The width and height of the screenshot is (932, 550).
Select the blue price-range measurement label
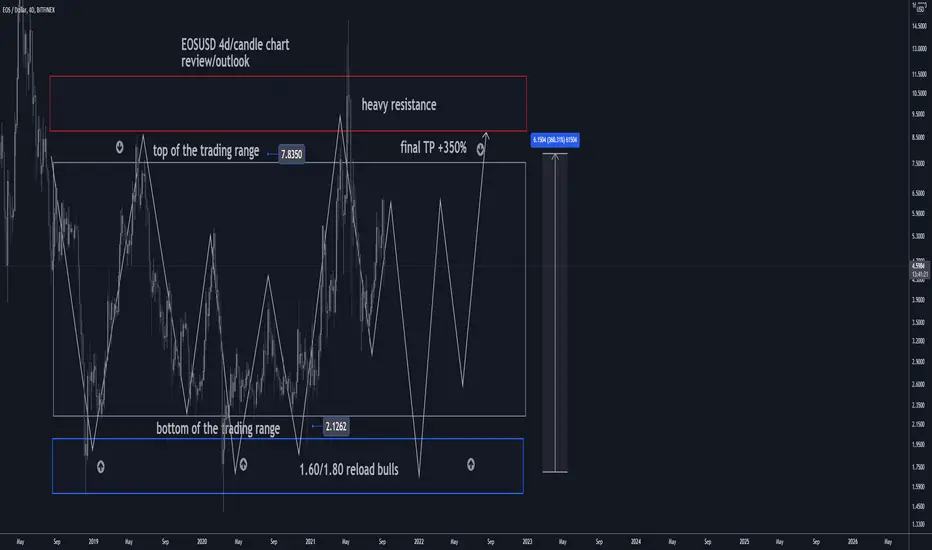[x=555, y=140]
